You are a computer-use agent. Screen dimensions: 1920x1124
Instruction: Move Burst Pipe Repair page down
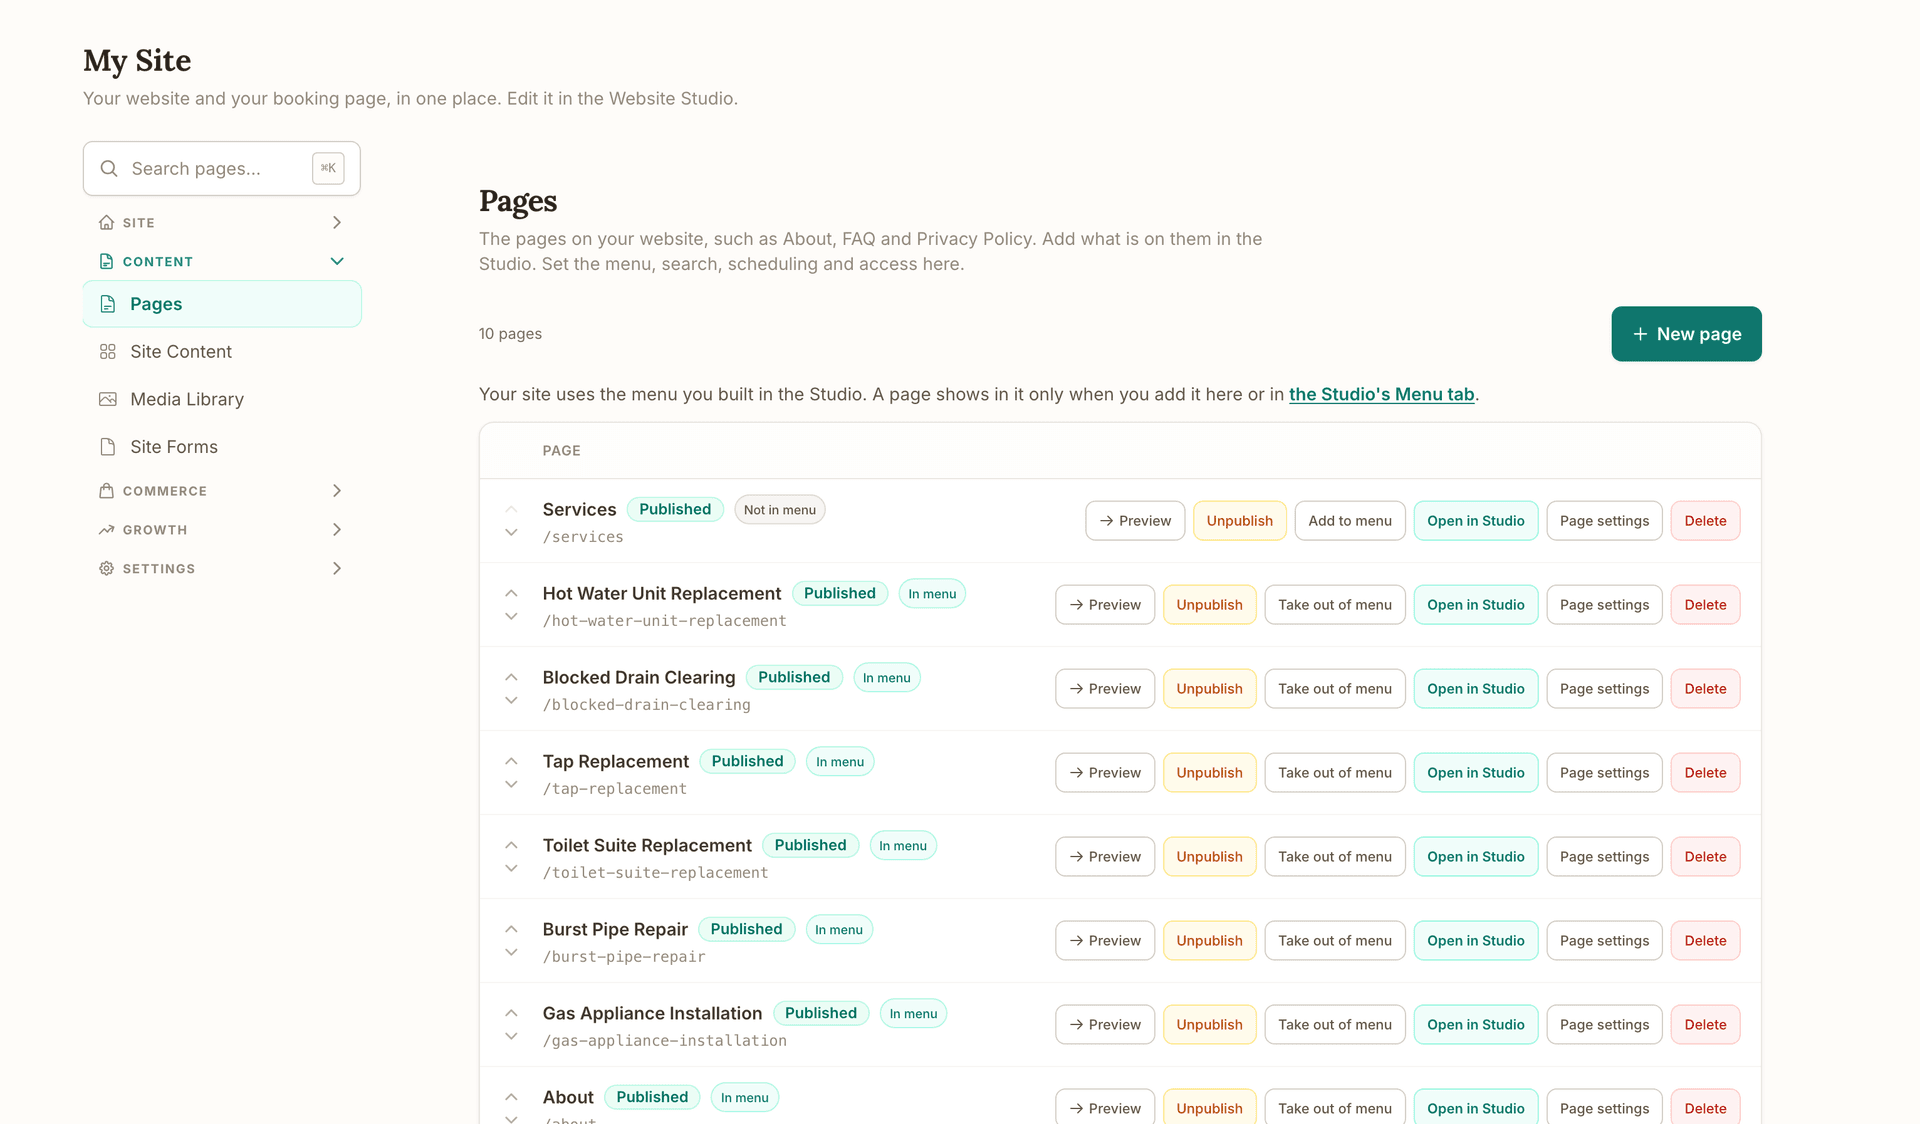click(x=511, y=952)
